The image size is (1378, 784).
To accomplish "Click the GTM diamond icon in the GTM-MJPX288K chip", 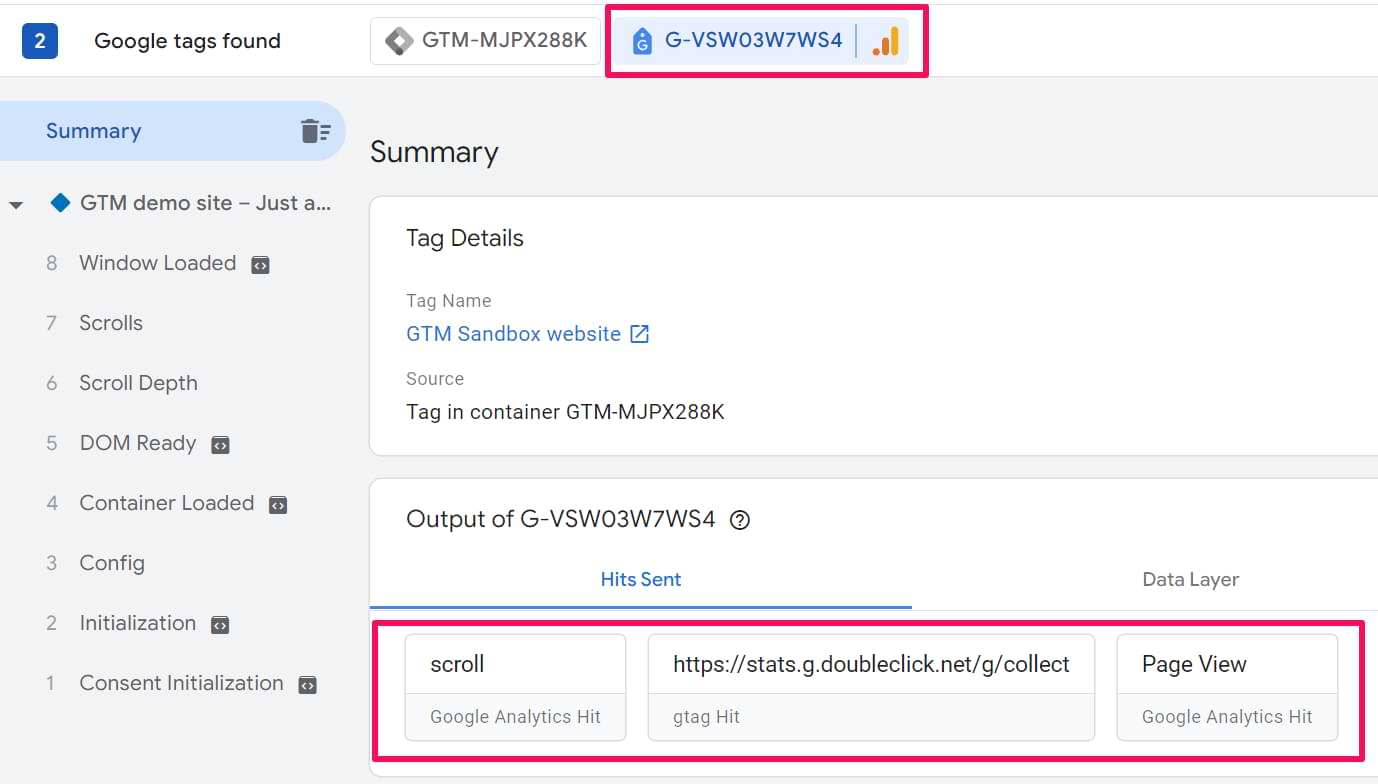I will [398, 41].
